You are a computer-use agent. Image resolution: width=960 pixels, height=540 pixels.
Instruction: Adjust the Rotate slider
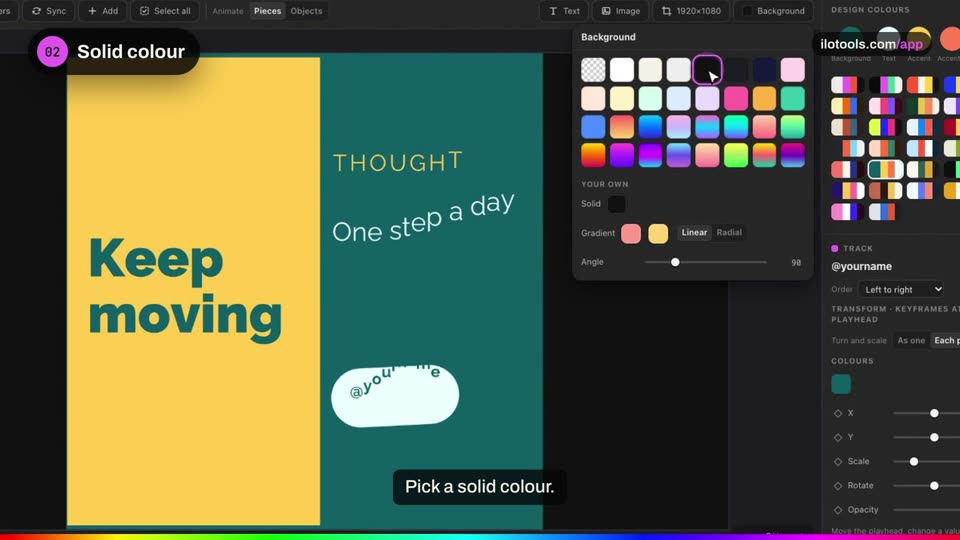926,486
